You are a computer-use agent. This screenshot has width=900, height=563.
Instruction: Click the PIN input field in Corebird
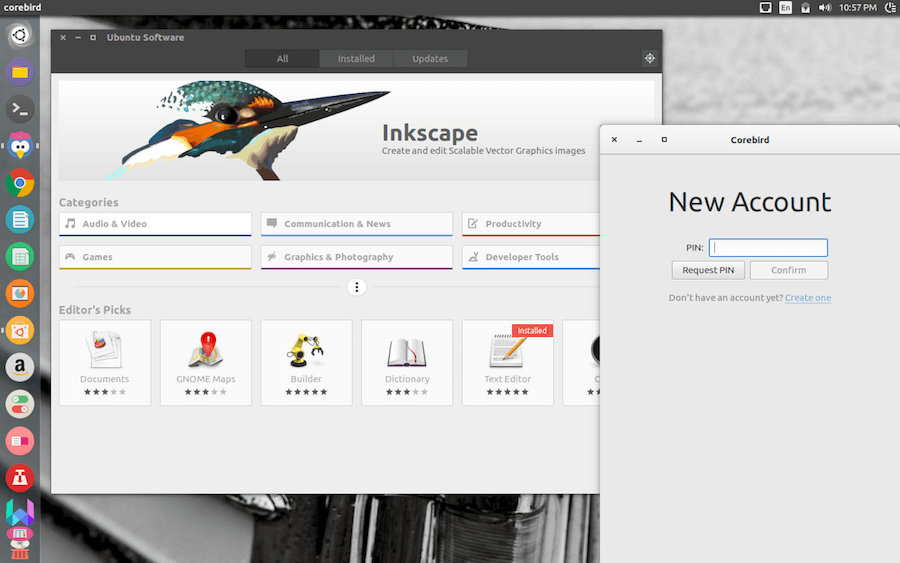pos(768,247)
